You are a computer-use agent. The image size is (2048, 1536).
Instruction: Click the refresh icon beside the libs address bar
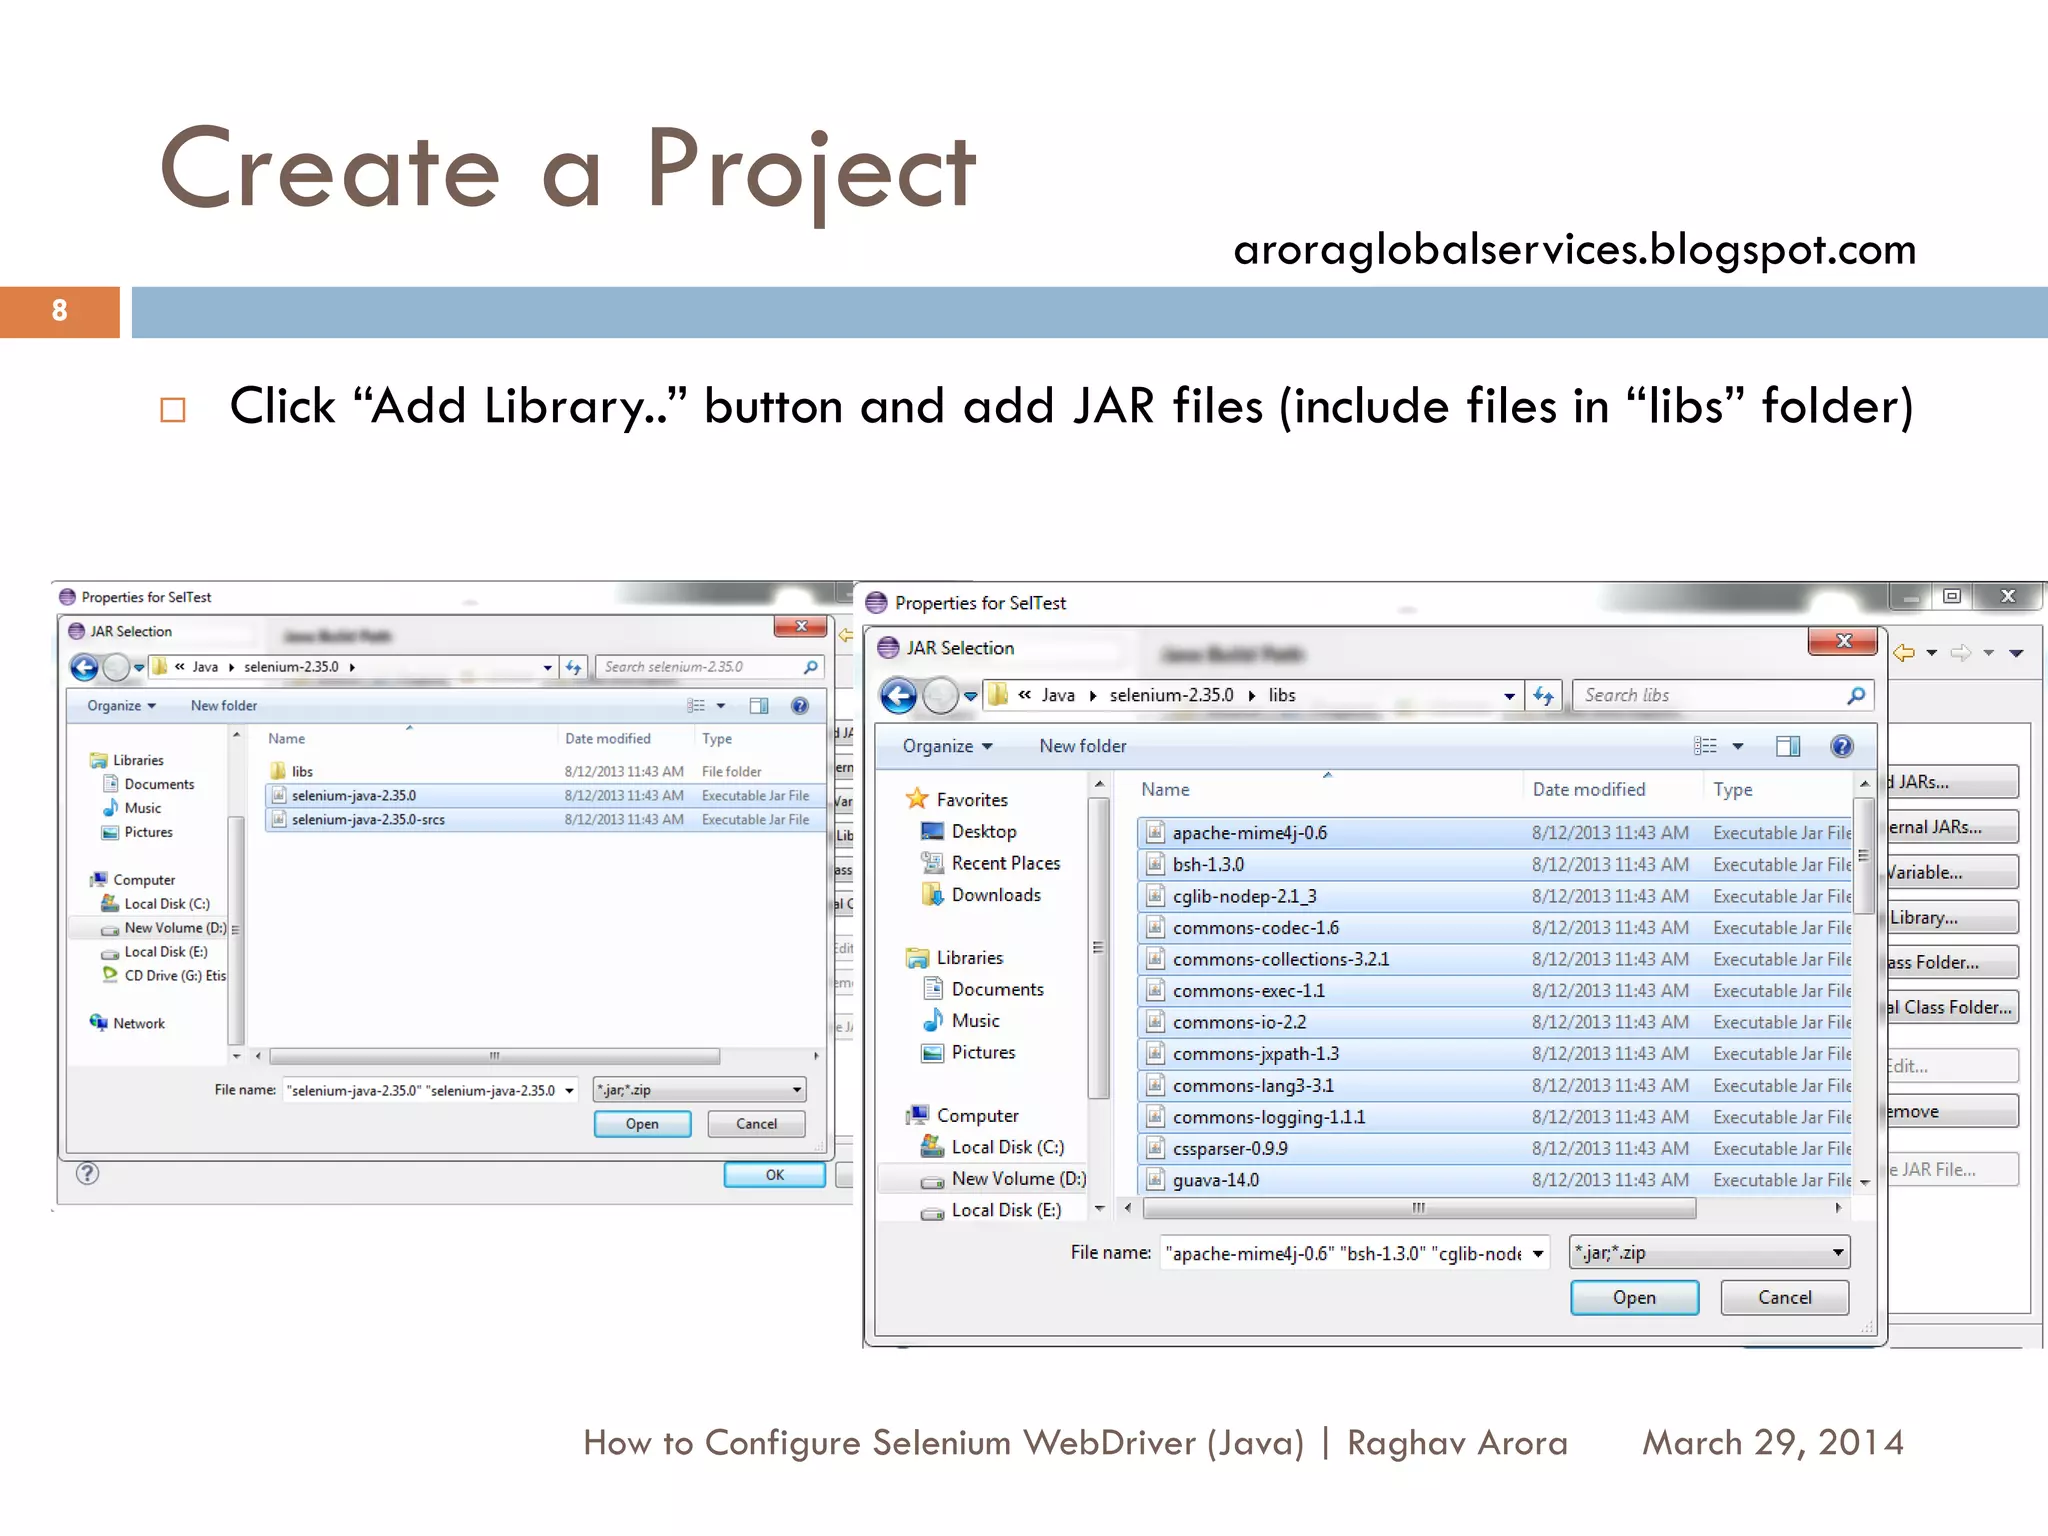1543,695
